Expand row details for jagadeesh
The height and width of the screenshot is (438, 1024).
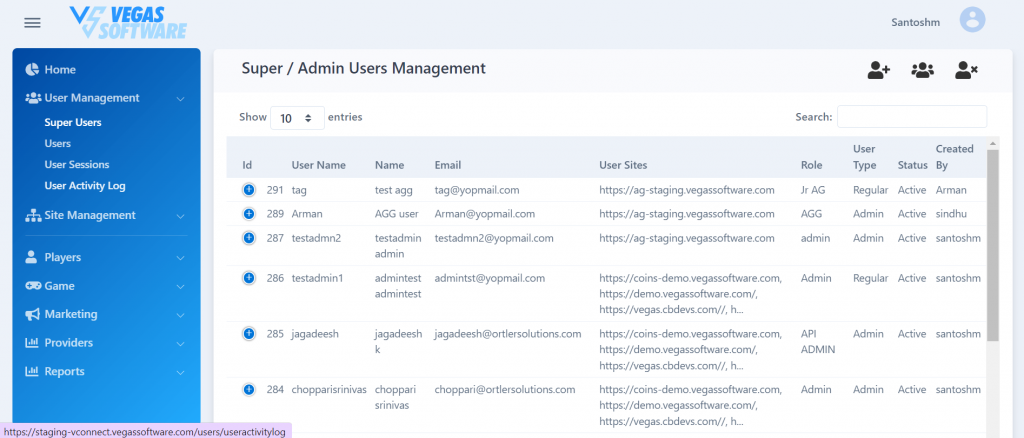pyautogui.click(x=248, y=334)
